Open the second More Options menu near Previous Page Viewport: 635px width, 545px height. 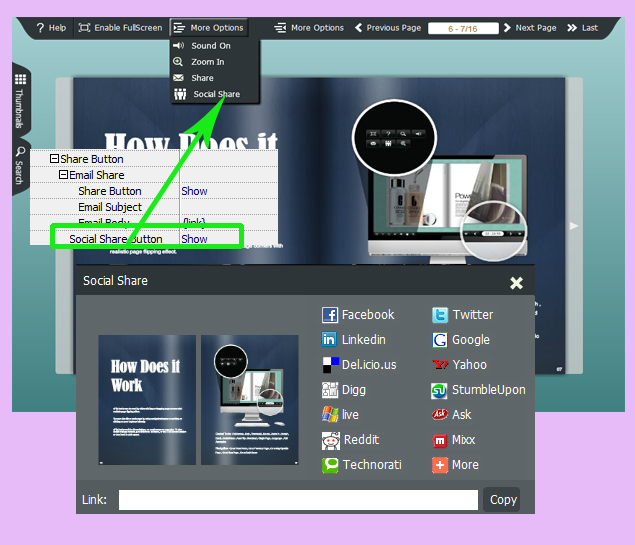click(x=309, y=28)
